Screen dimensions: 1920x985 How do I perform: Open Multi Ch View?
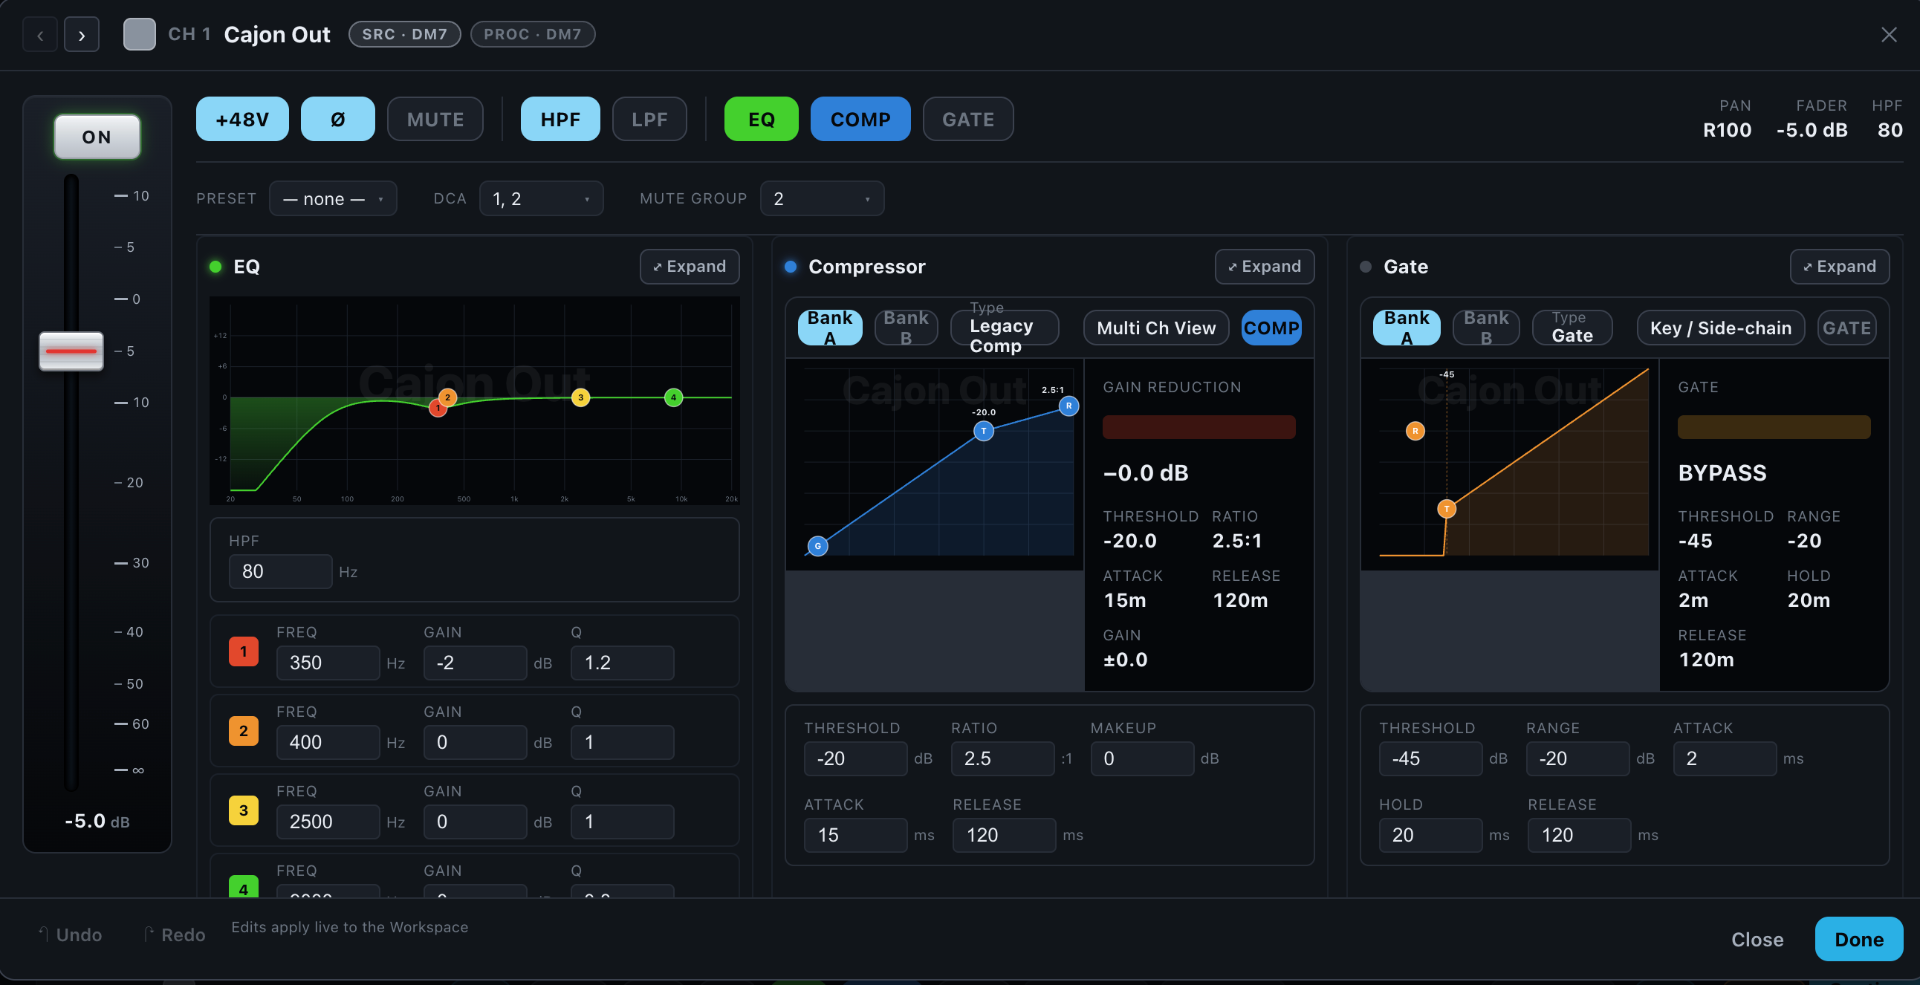coord(1156,328)
